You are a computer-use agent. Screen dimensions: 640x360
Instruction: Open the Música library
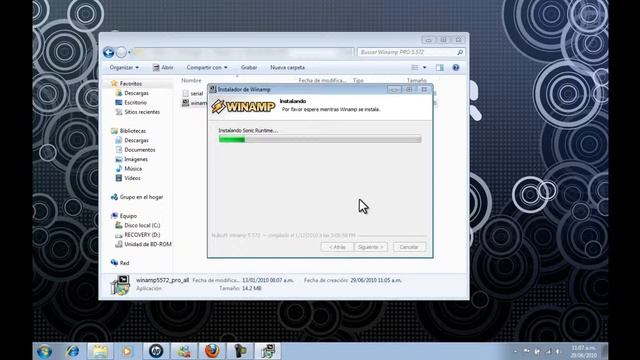tap(133, 169)
